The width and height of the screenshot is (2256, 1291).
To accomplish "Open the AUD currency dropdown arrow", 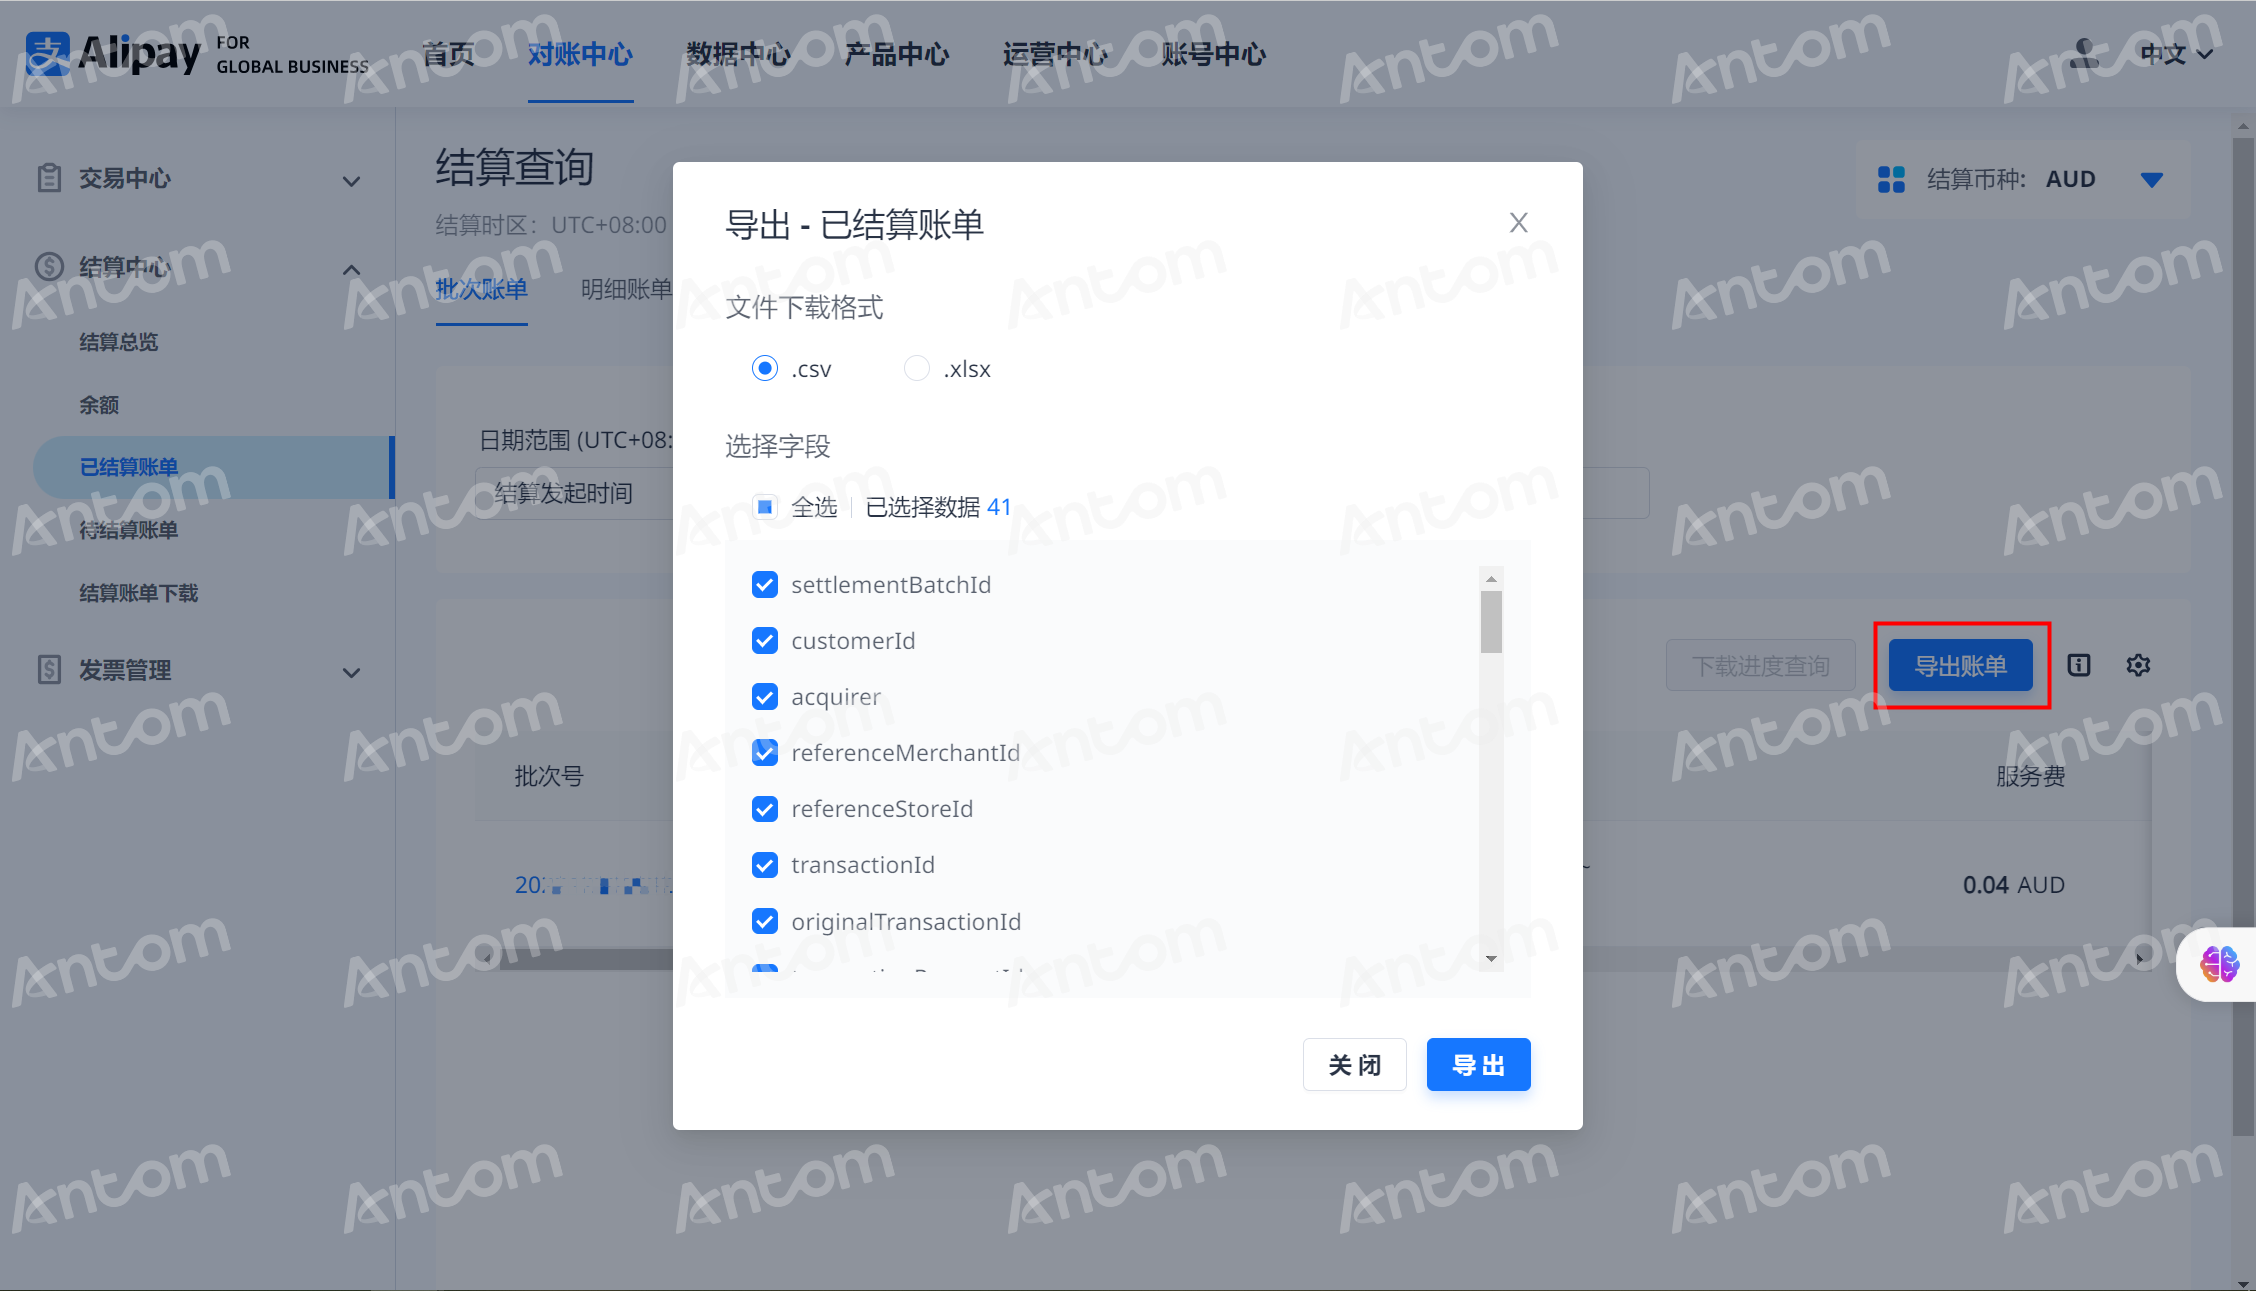I will [2152, 180].
